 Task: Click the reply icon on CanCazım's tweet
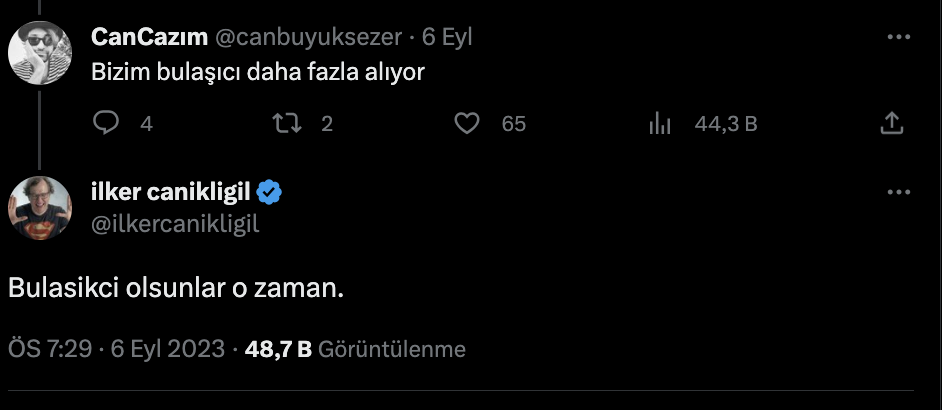106,124
